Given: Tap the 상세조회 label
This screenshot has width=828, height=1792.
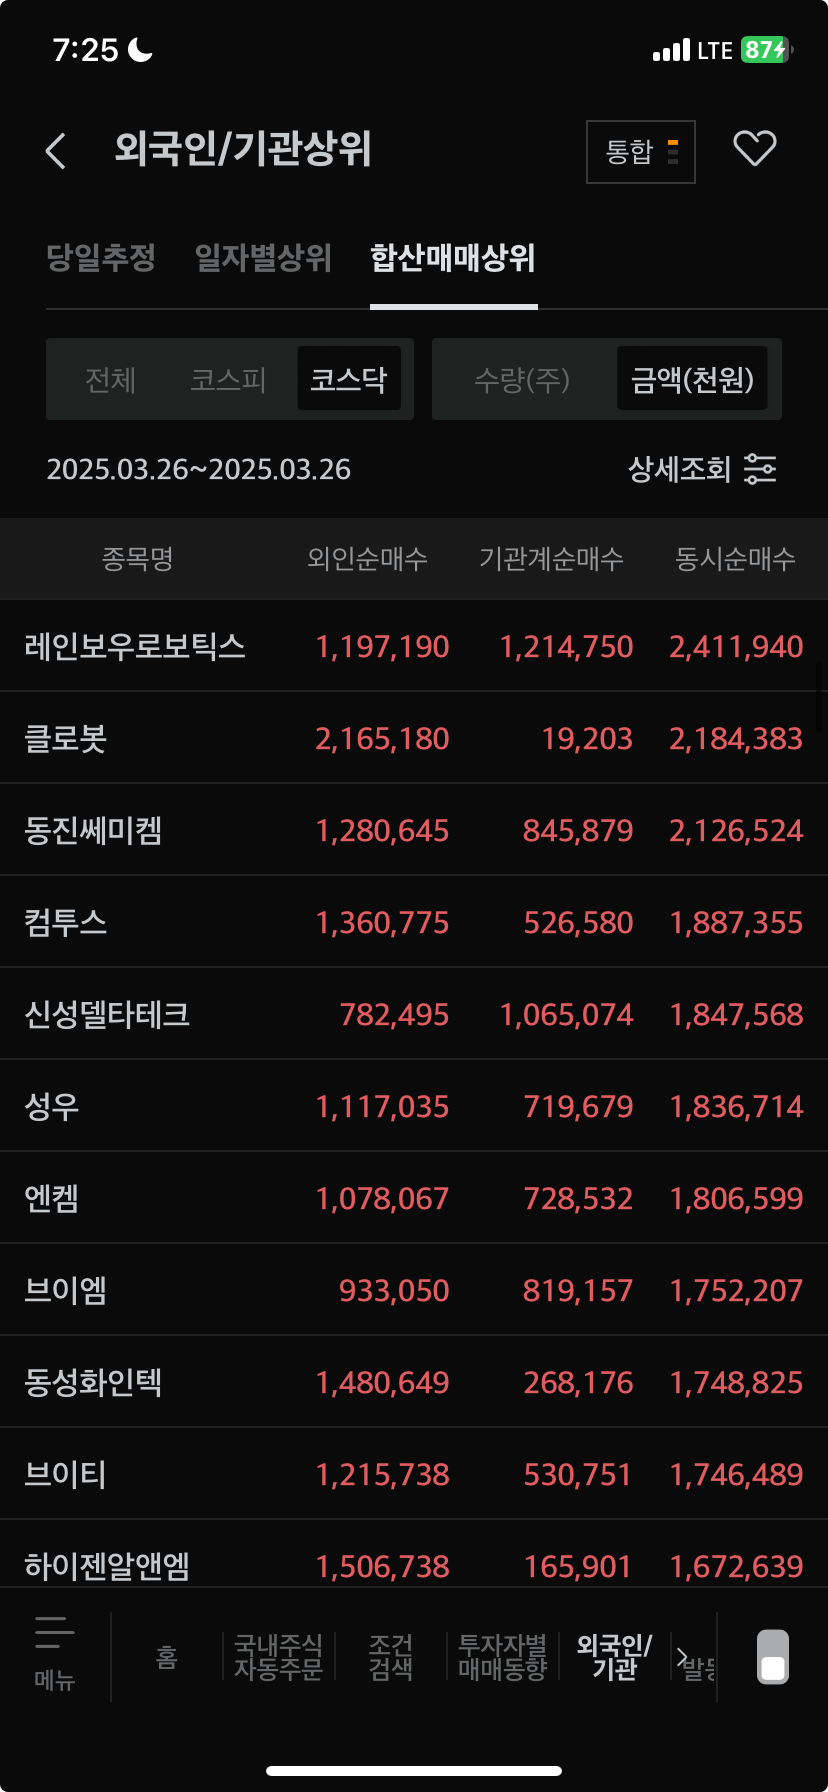Looking at the screenshot, I should tap(679, 469).
